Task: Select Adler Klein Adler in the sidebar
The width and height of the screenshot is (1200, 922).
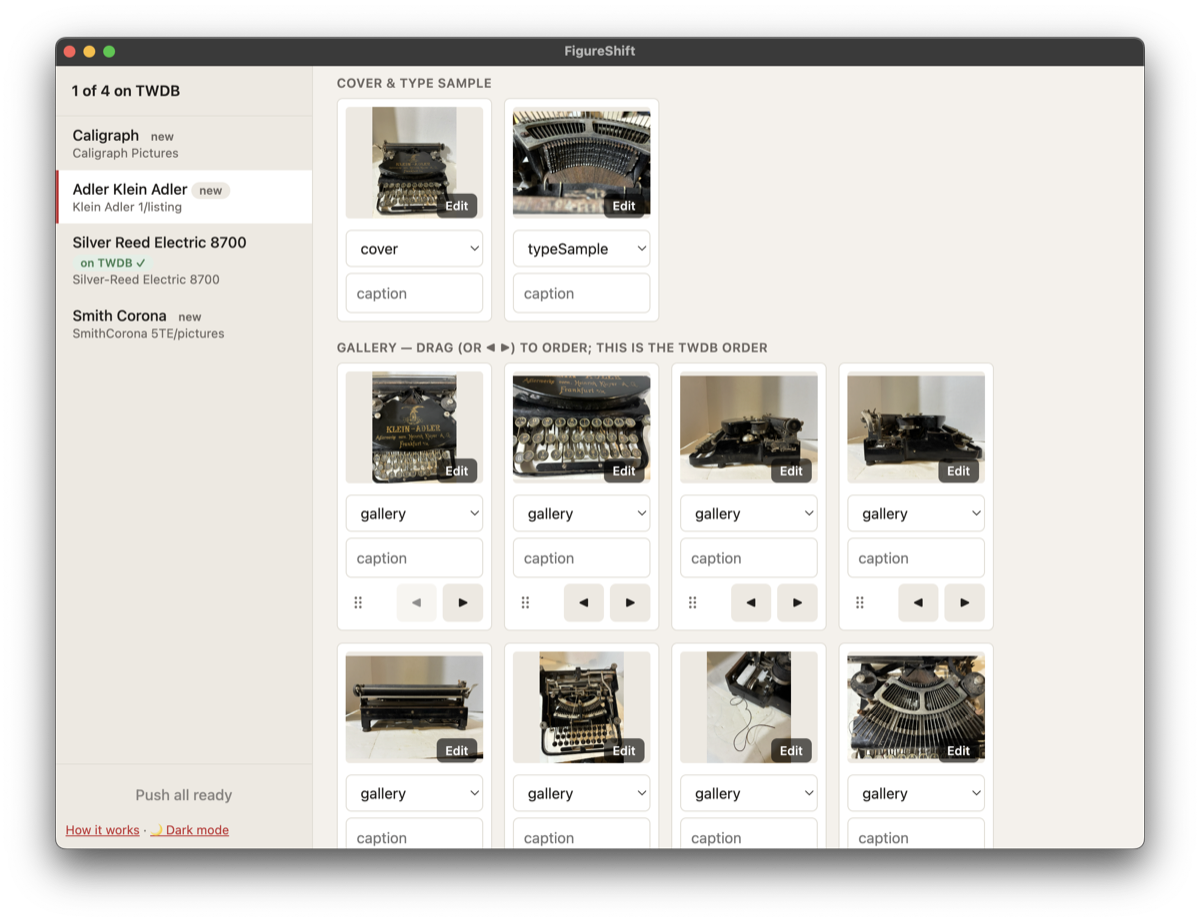Action: [x=185, y=197]
